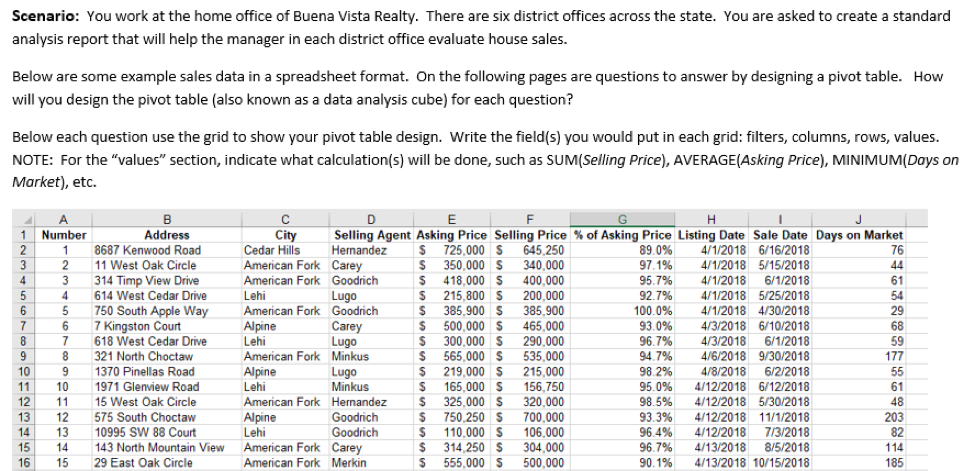
Task: Select column header I
Action: coord(780,219)
